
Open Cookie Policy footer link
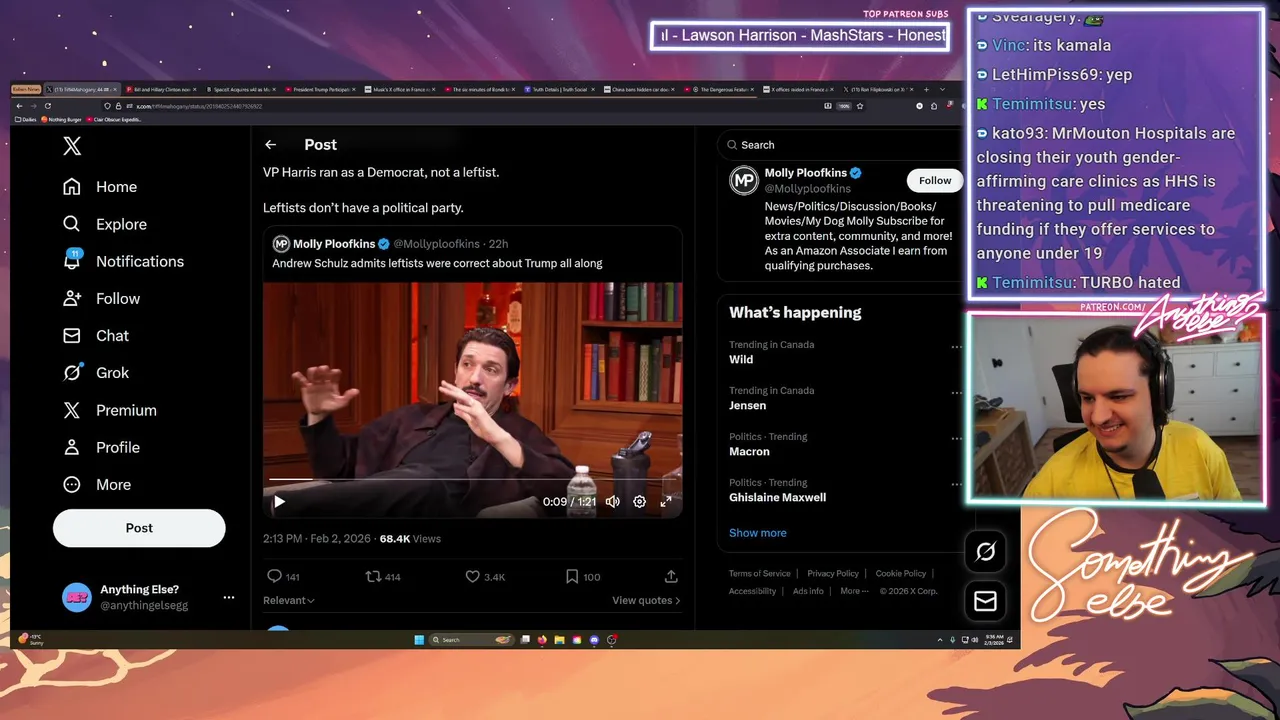point(901,574)
